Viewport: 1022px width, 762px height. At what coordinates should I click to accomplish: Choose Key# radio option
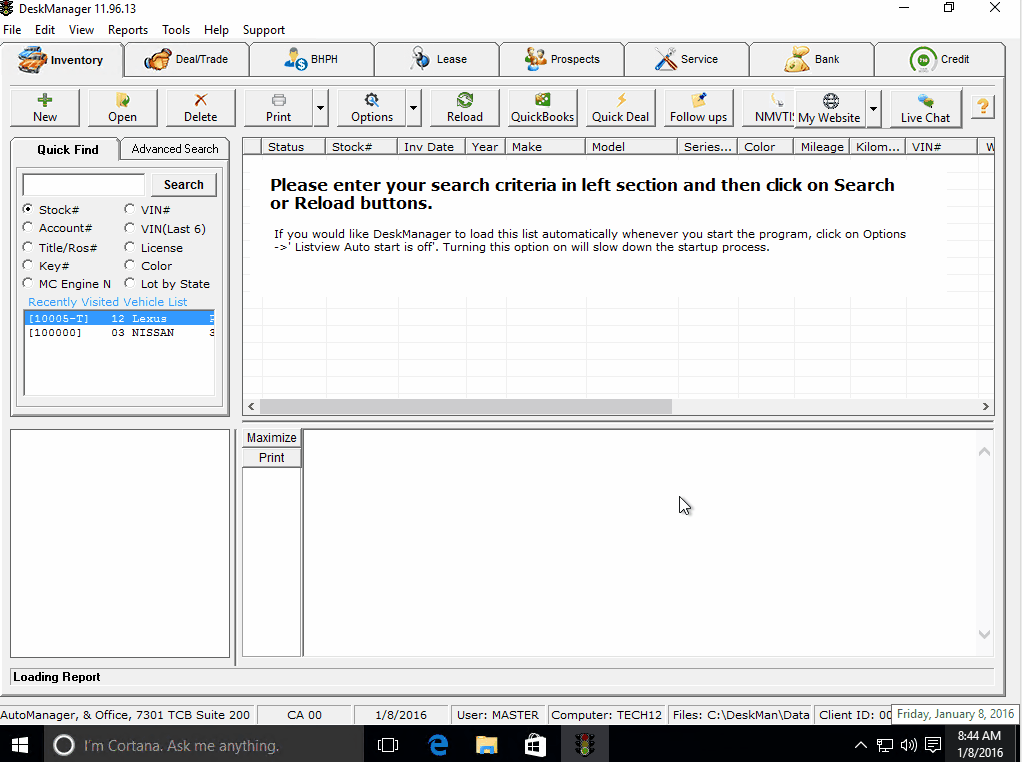click(x=27, y=265)
